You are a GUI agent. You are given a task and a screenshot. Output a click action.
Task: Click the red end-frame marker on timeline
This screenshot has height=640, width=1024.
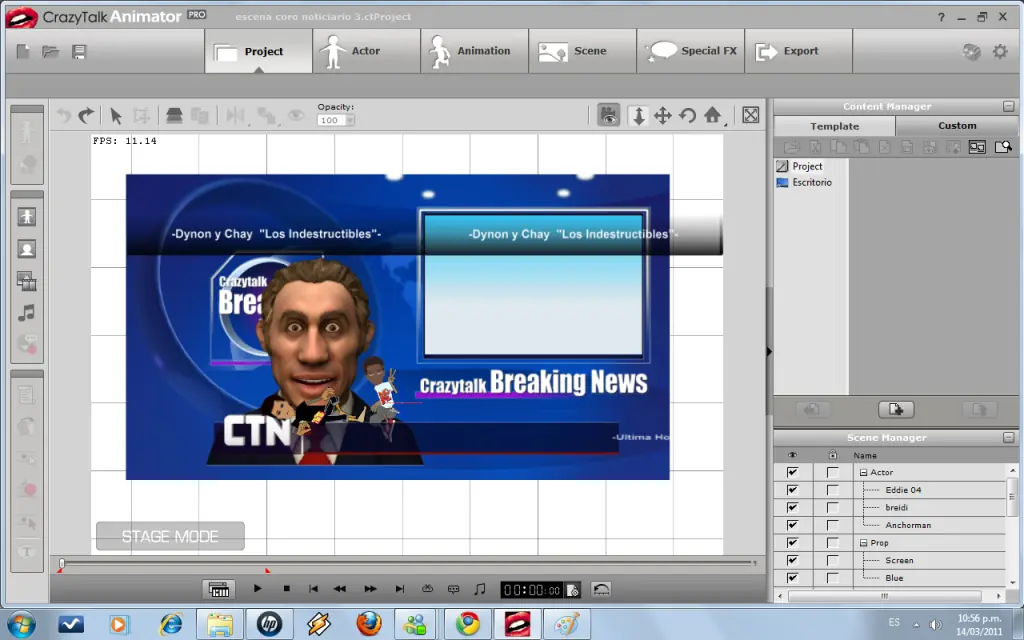[x=267, y=571]
